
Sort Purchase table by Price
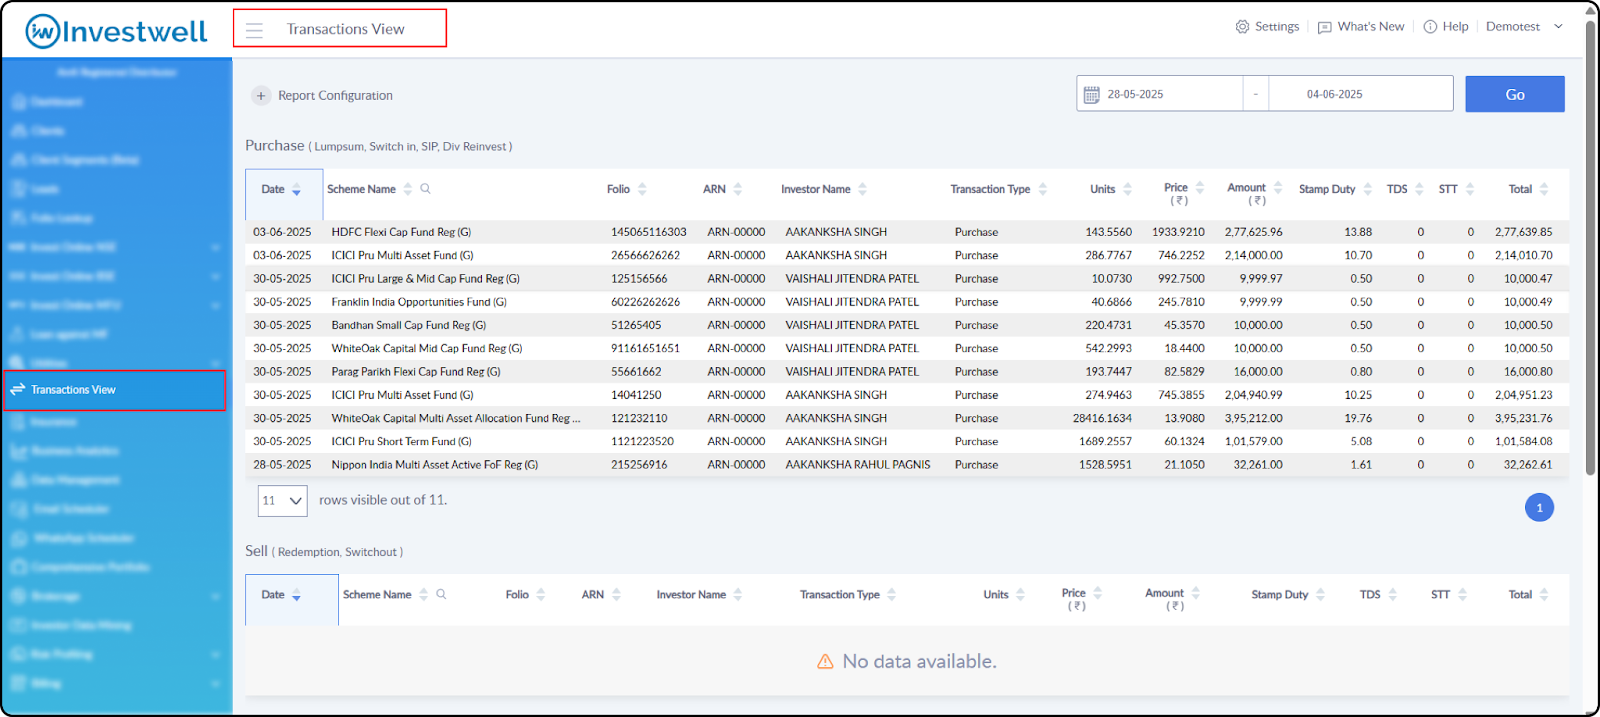click(1200, 188)
